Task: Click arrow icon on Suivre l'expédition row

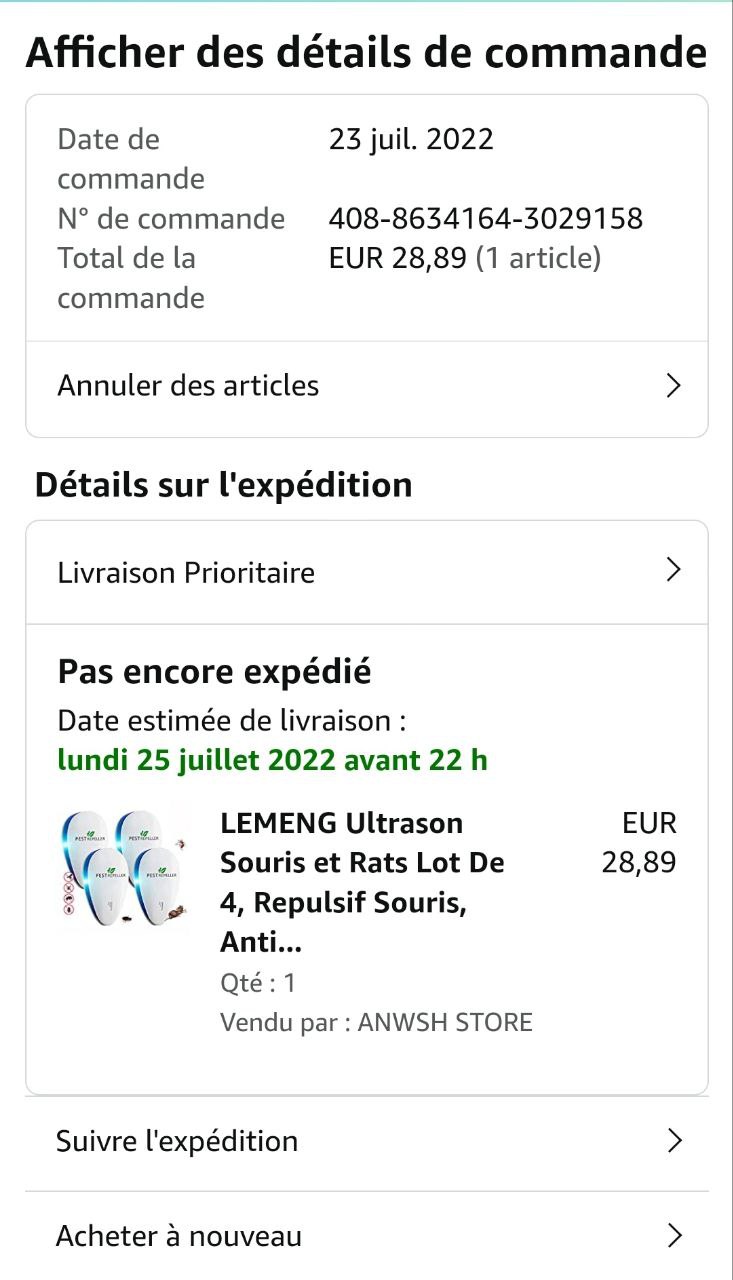Action: (674, 1141)
